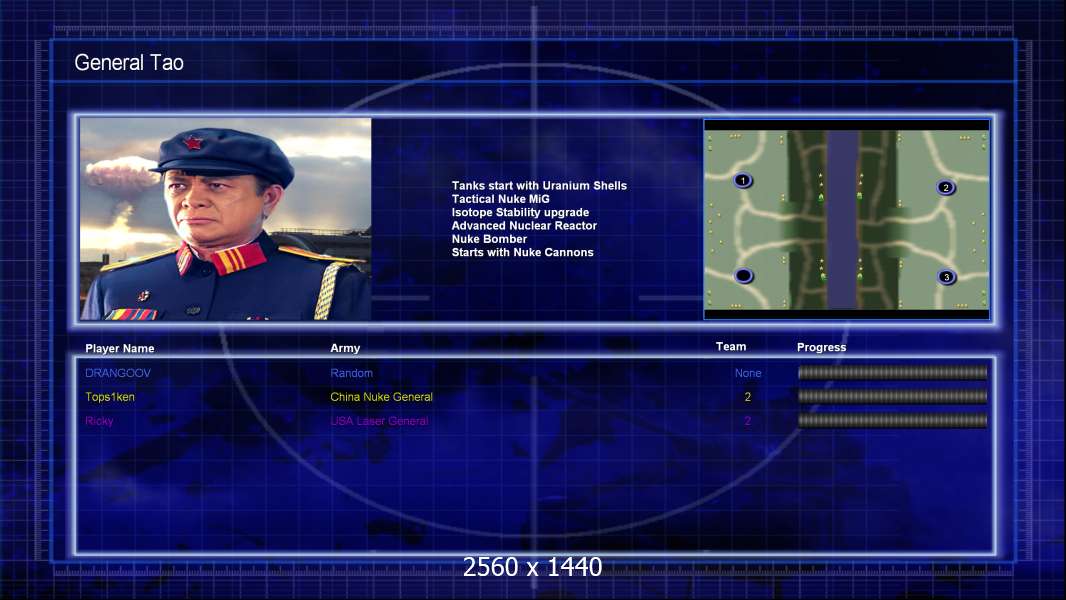Click the China Nuke General army entry
Screen dimensions: 1066x600
(x=381, y=397)
